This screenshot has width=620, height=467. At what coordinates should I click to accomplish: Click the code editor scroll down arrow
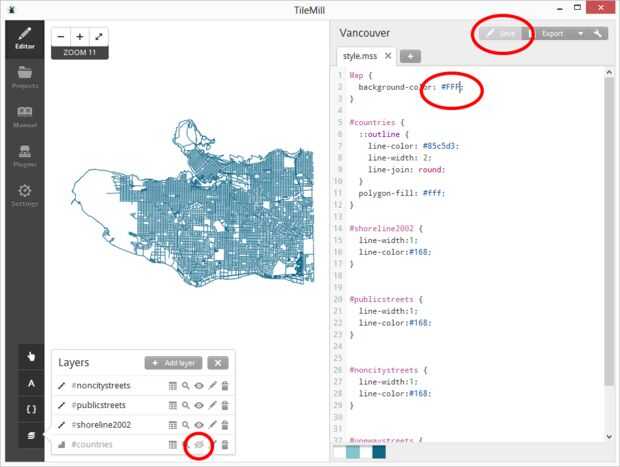click(609, 437)
